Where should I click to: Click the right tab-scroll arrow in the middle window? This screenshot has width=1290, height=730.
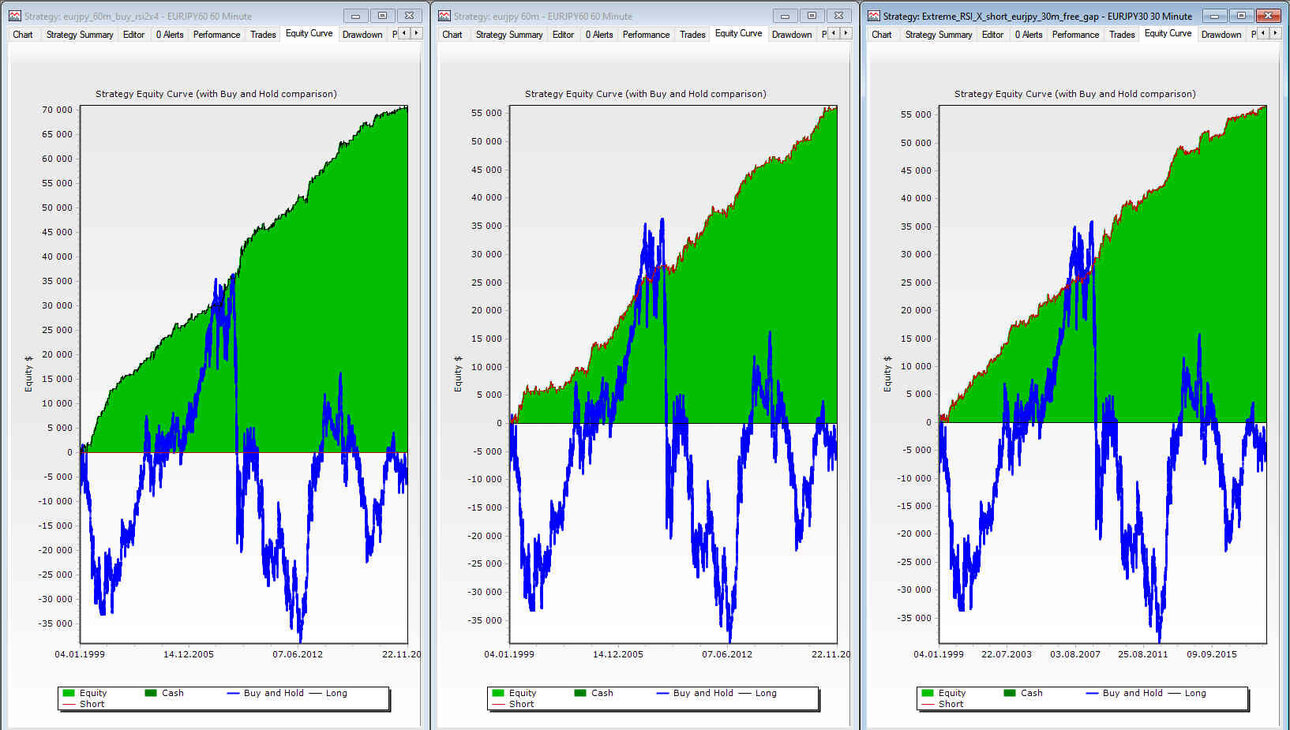point(846,34)
